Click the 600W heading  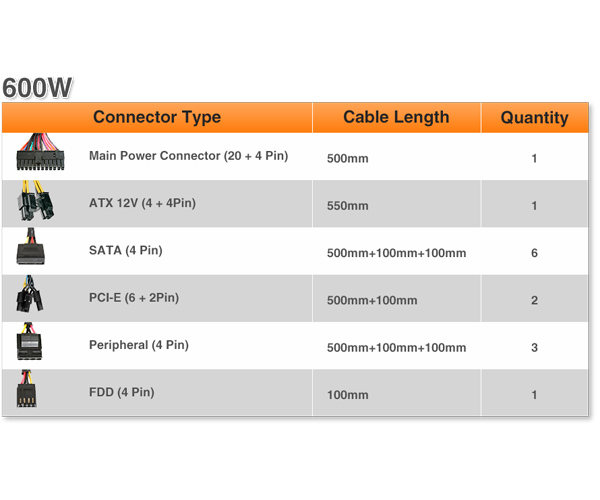(37, 88)
